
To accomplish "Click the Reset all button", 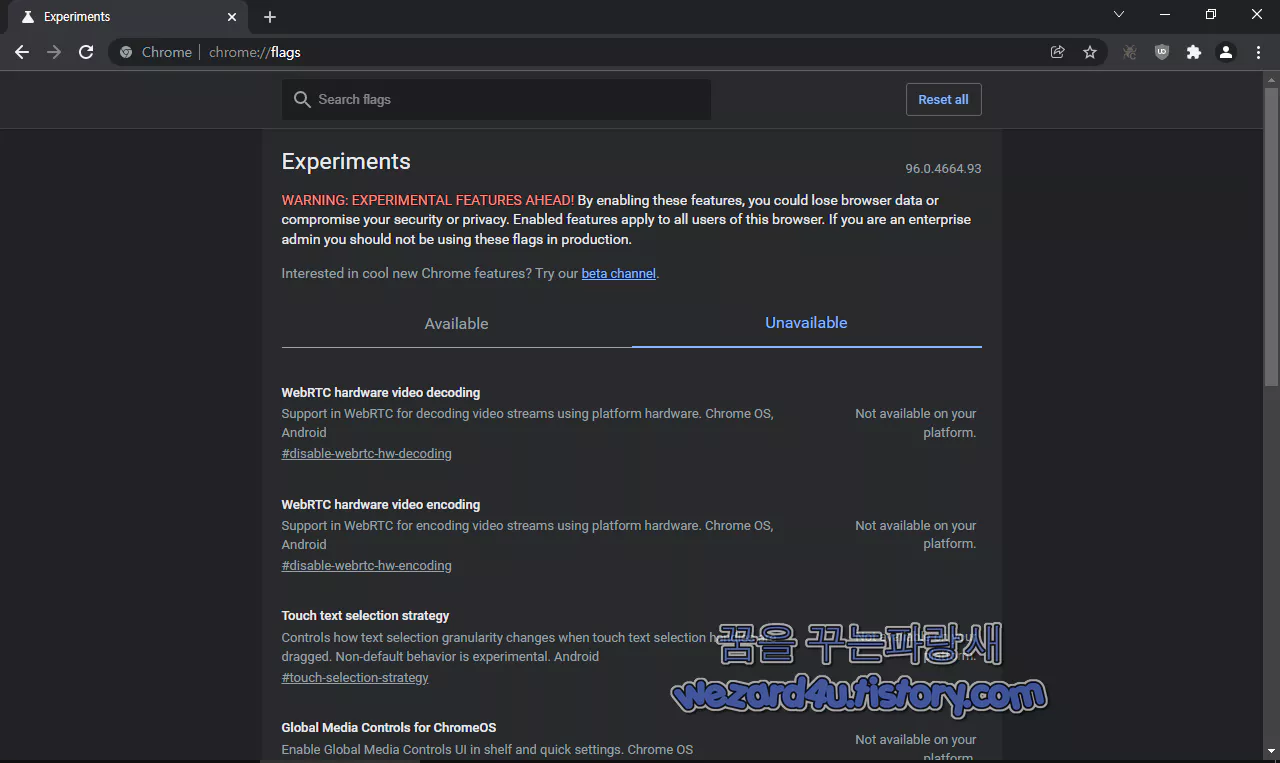I will pos(943,100).
